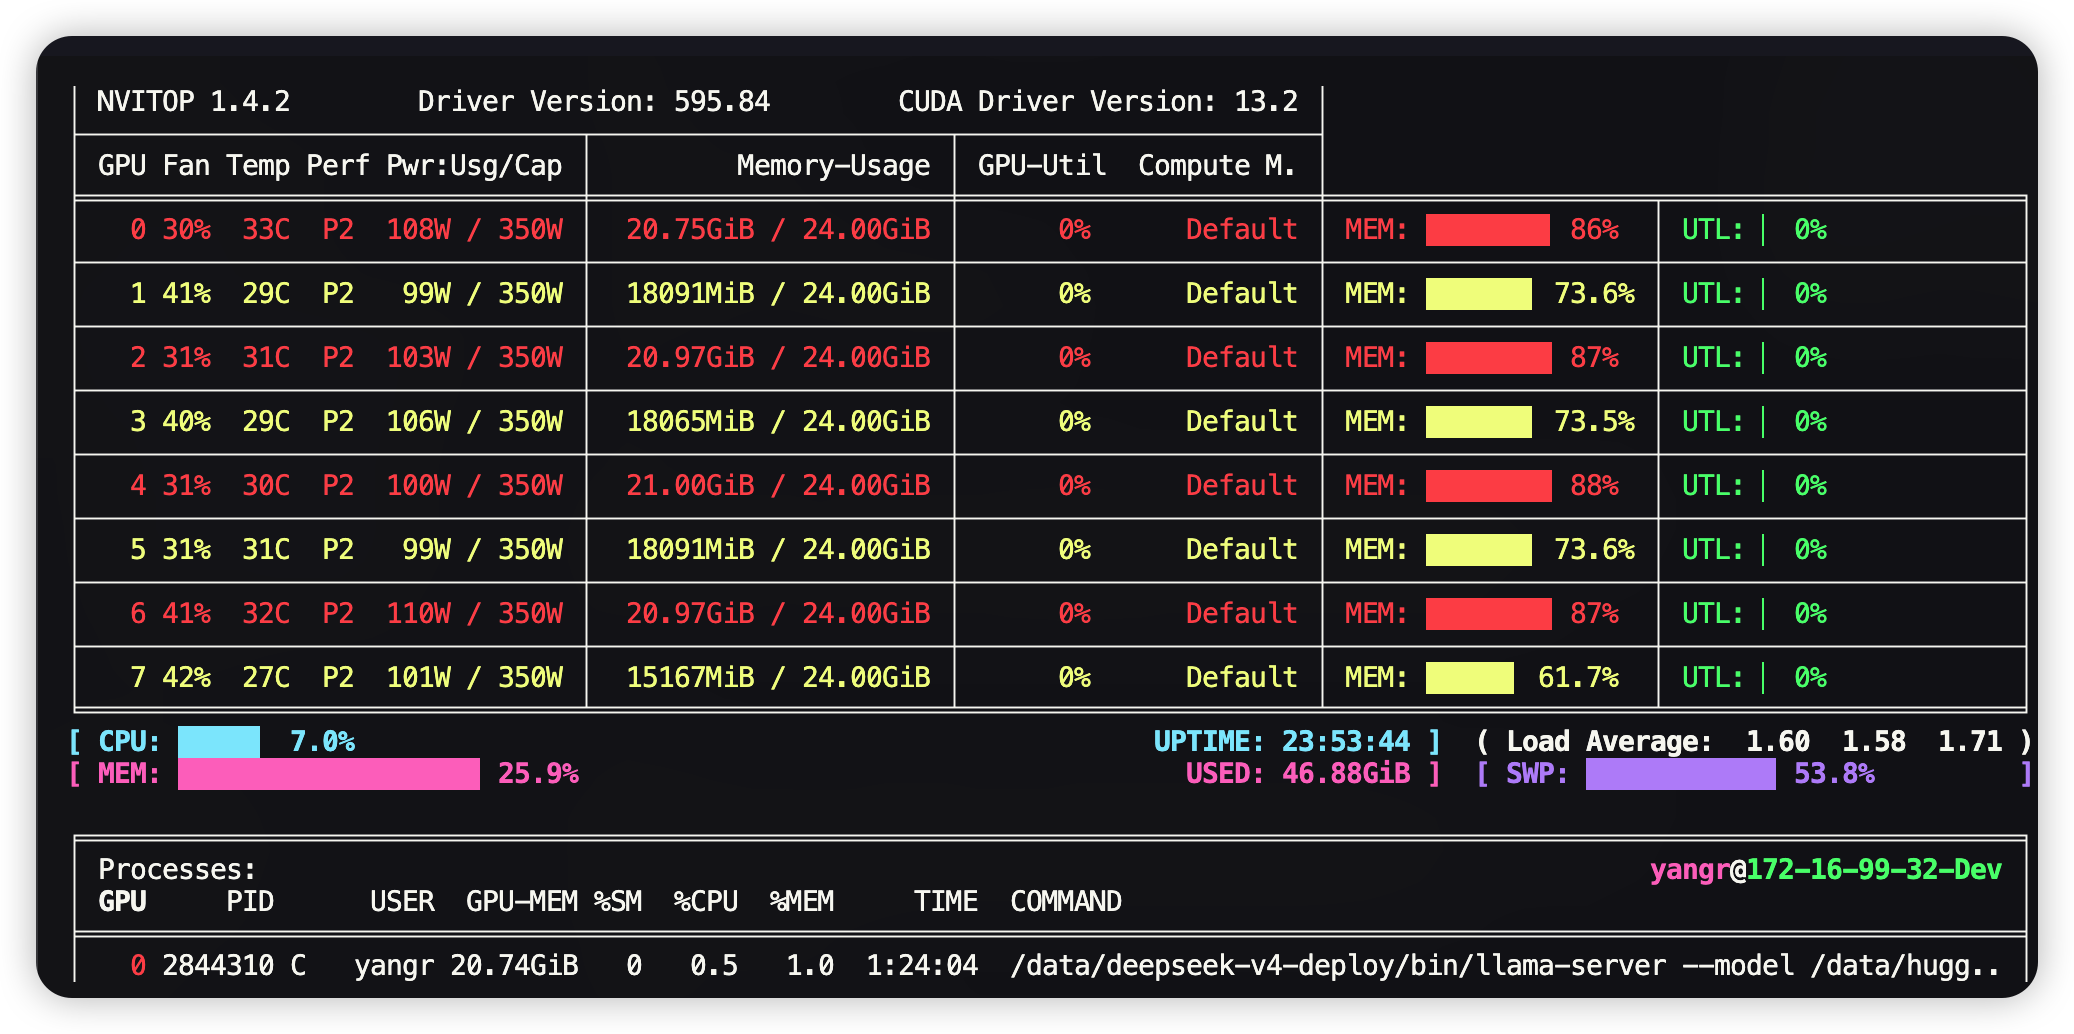
Task: Click the "7.0%" CPU usage value
Action: 322,741
